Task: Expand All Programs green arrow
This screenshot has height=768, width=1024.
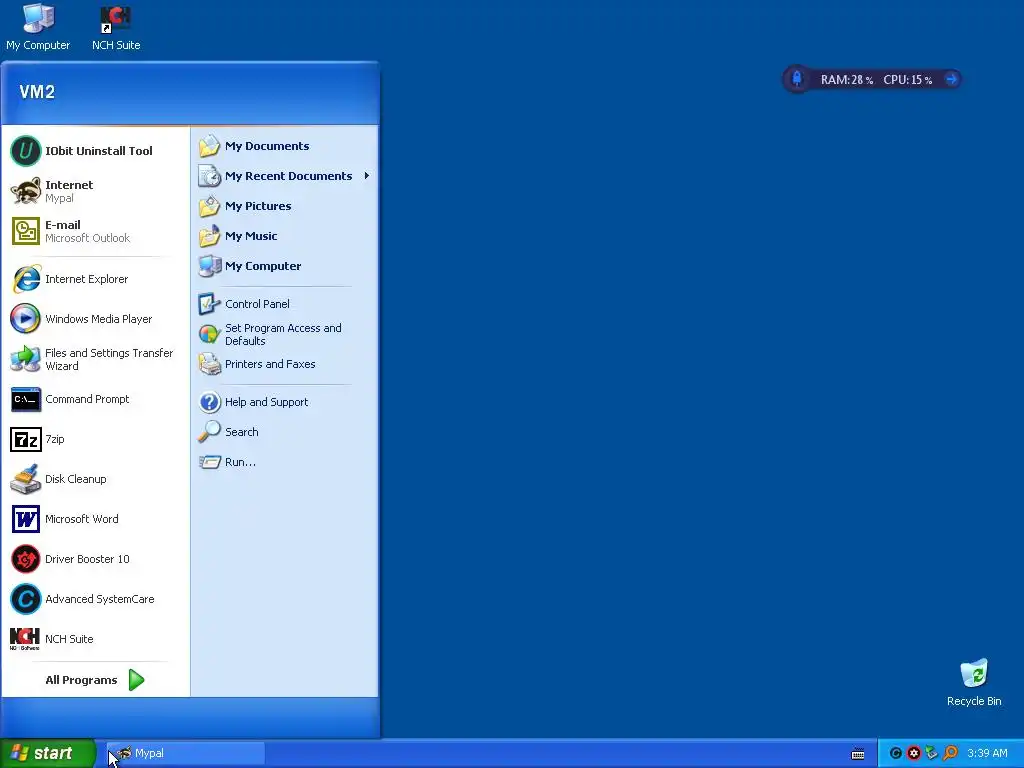Action: pyautogui.click(x=136, y=680)
